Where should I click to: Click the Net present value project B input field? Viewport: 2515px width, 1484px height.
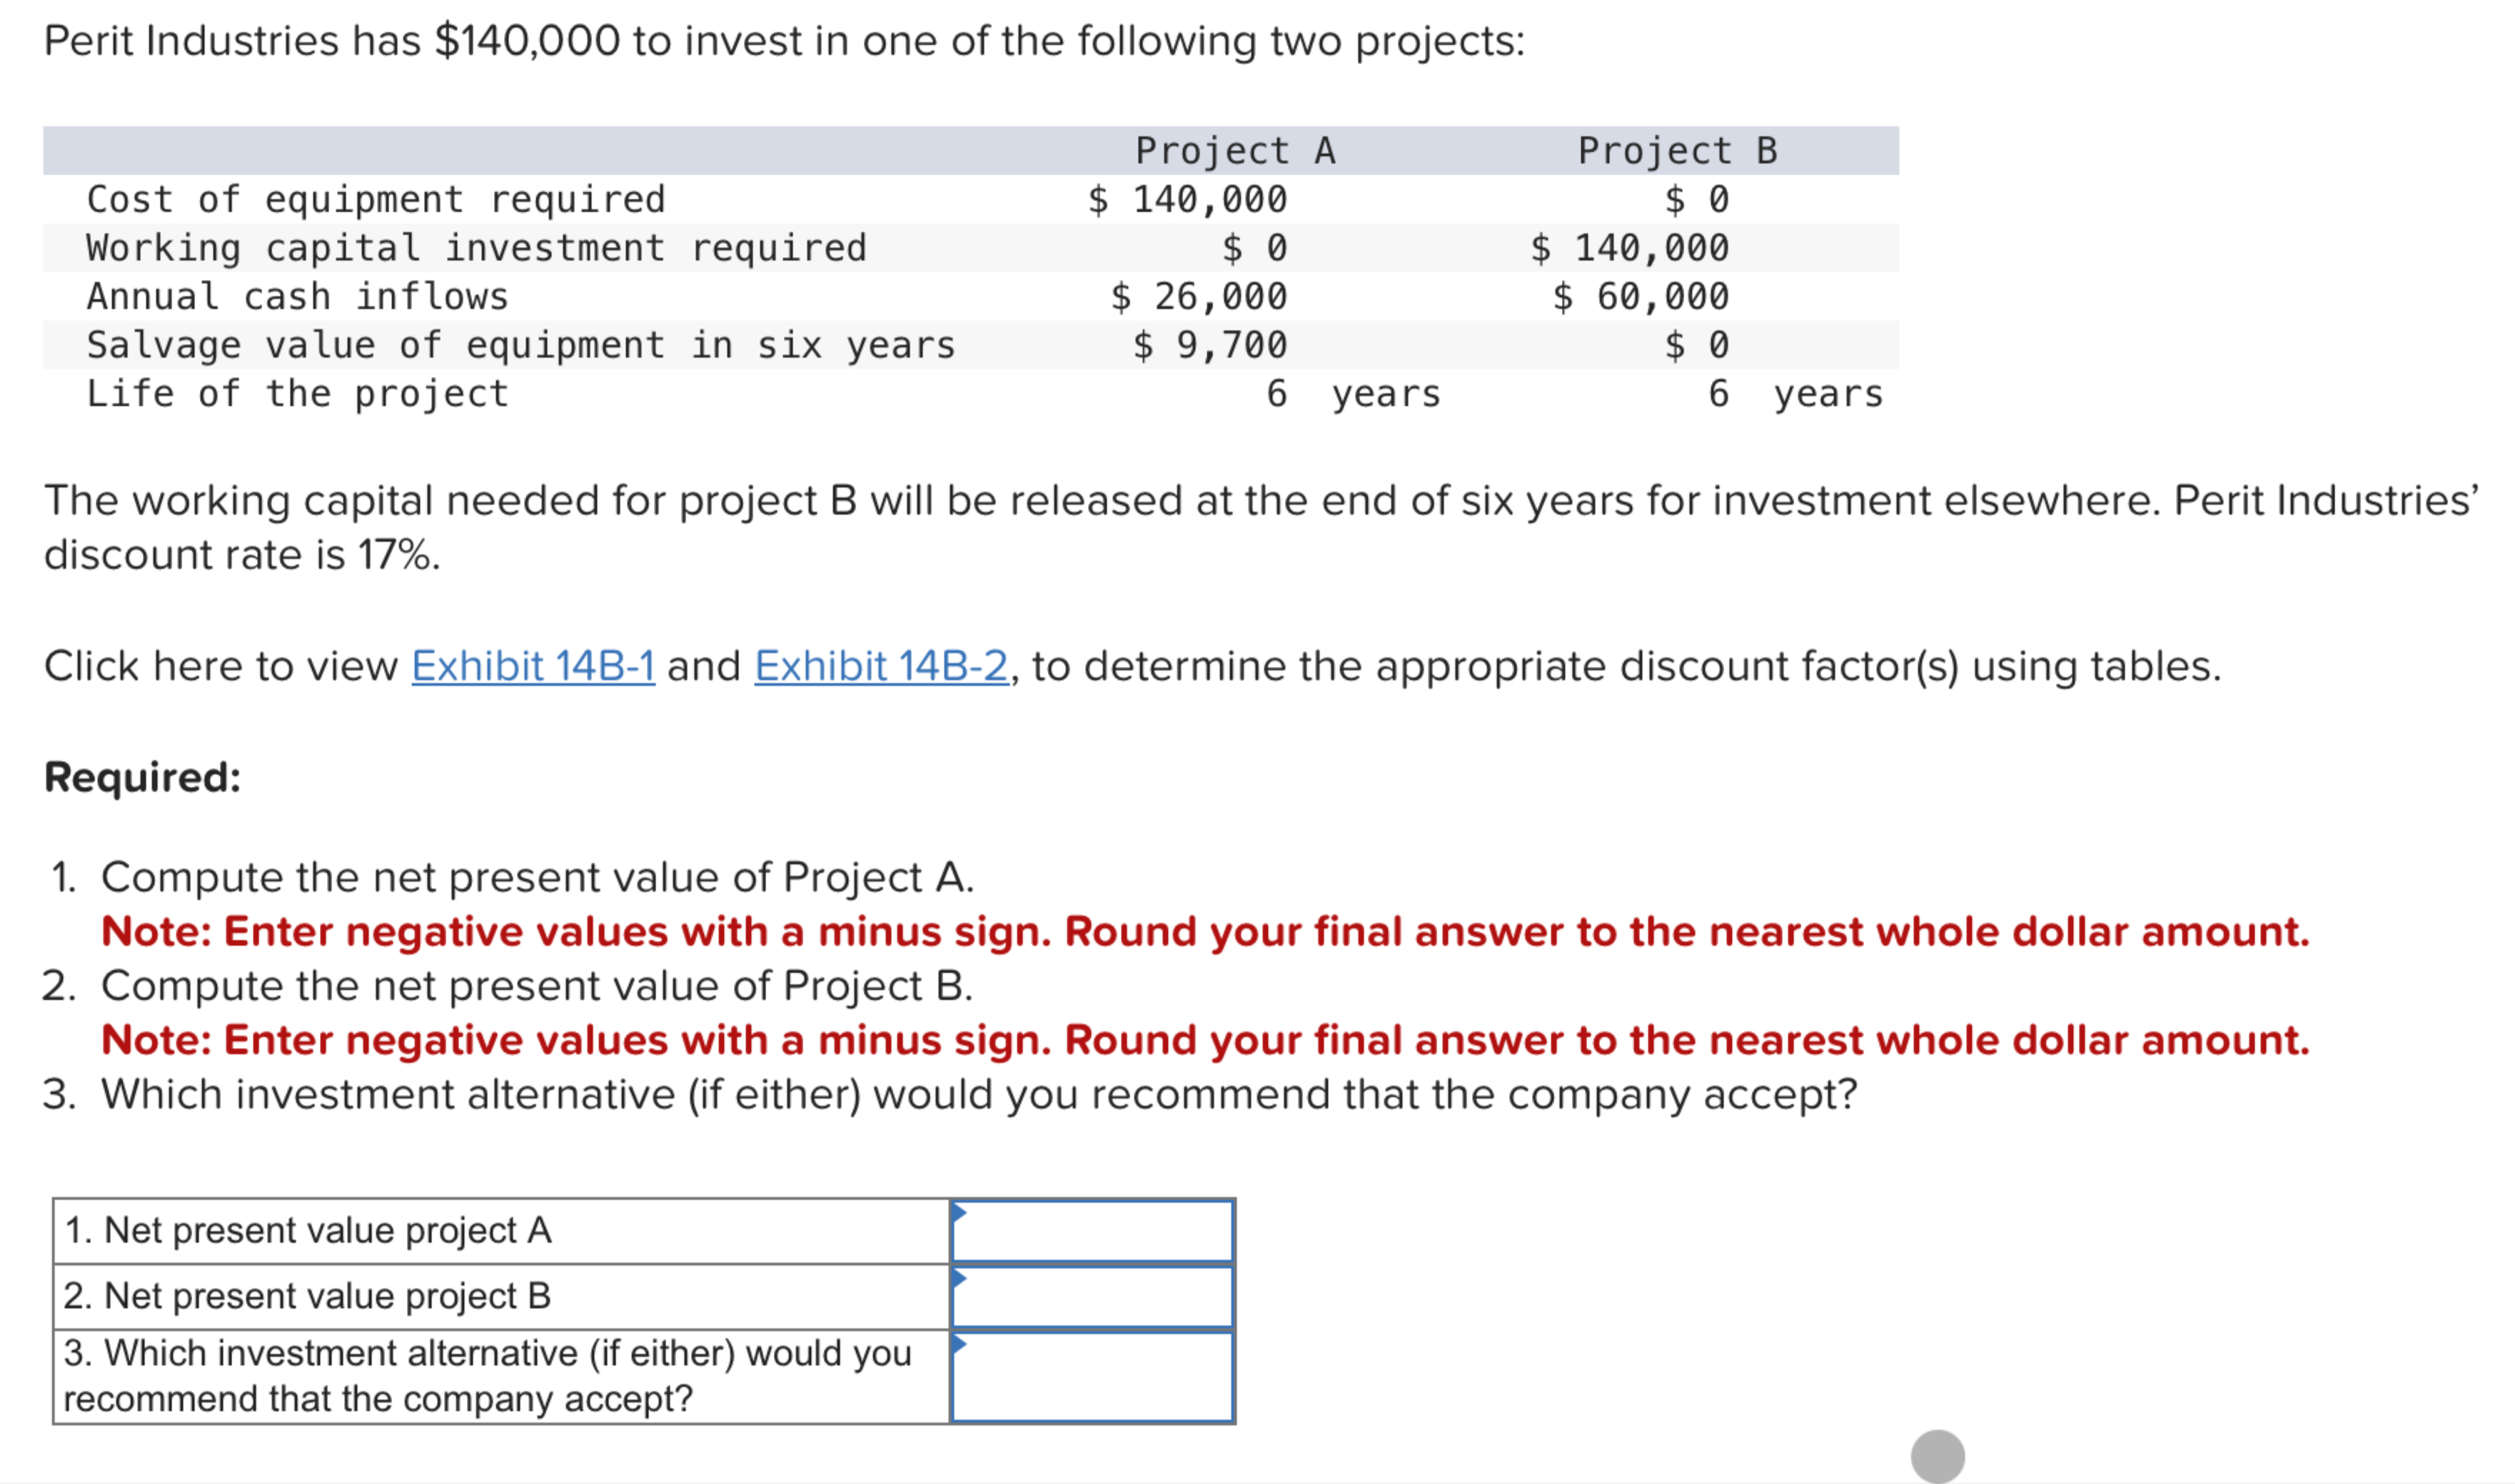coord(1093,1296)
